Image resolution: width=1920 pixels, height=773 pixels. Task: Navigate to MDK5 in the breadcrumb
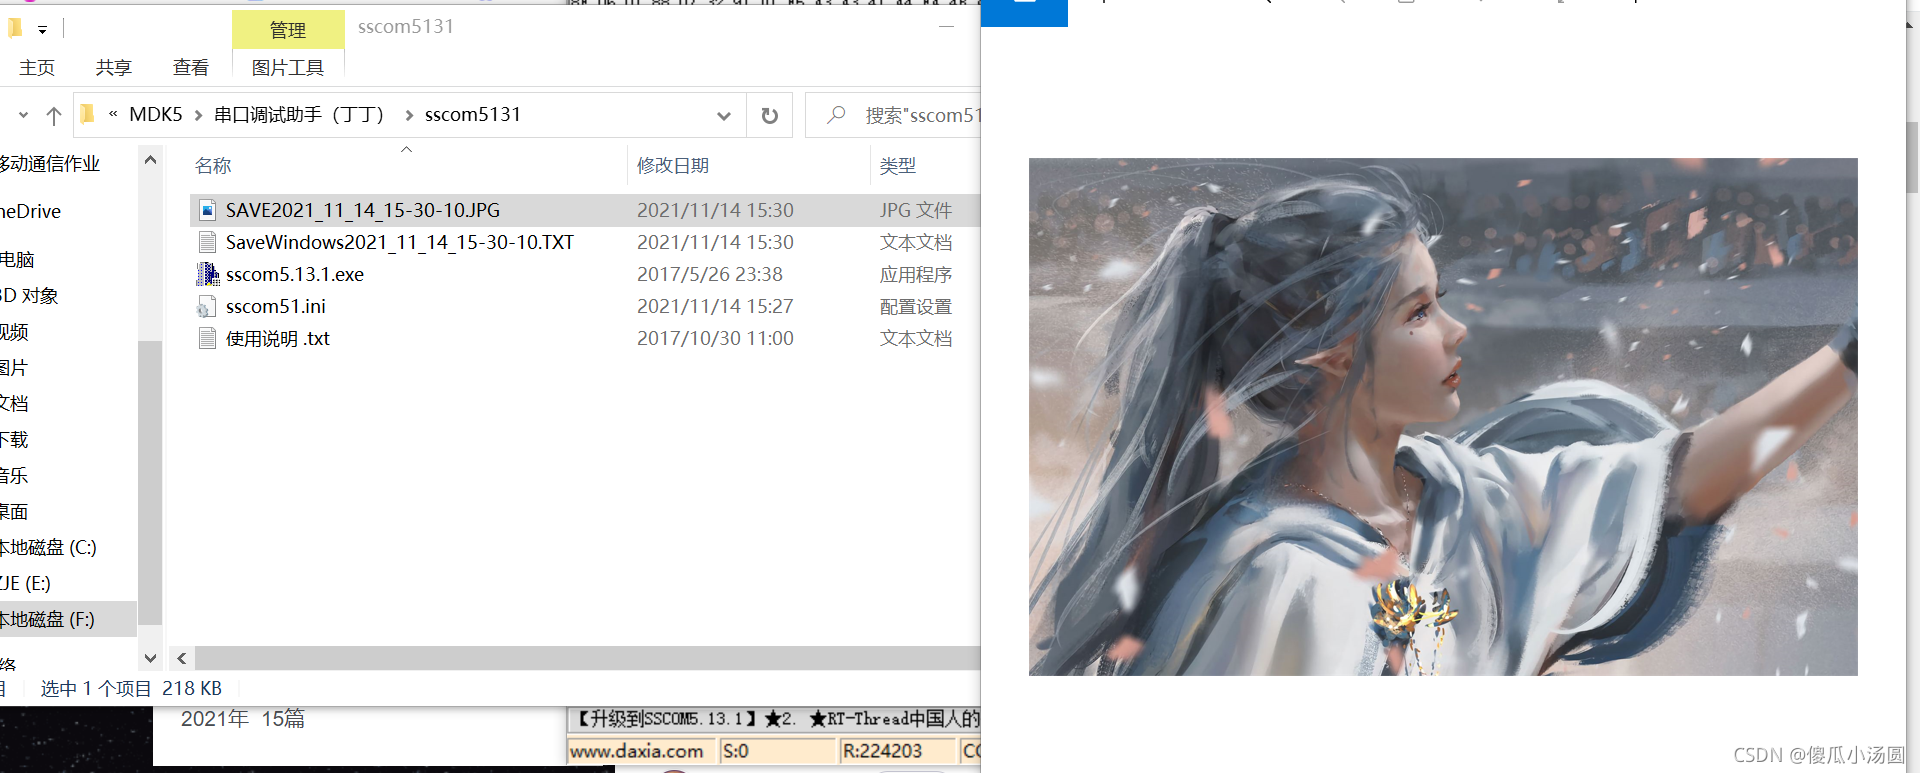pos(156,114)
